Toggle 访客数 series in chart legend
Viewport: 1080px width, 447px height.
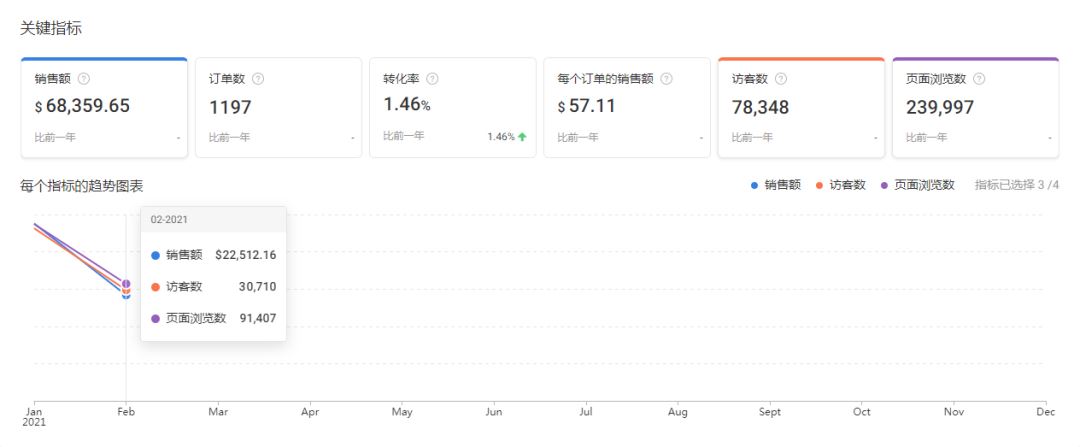pyautogui.click(x=841, y=185)
